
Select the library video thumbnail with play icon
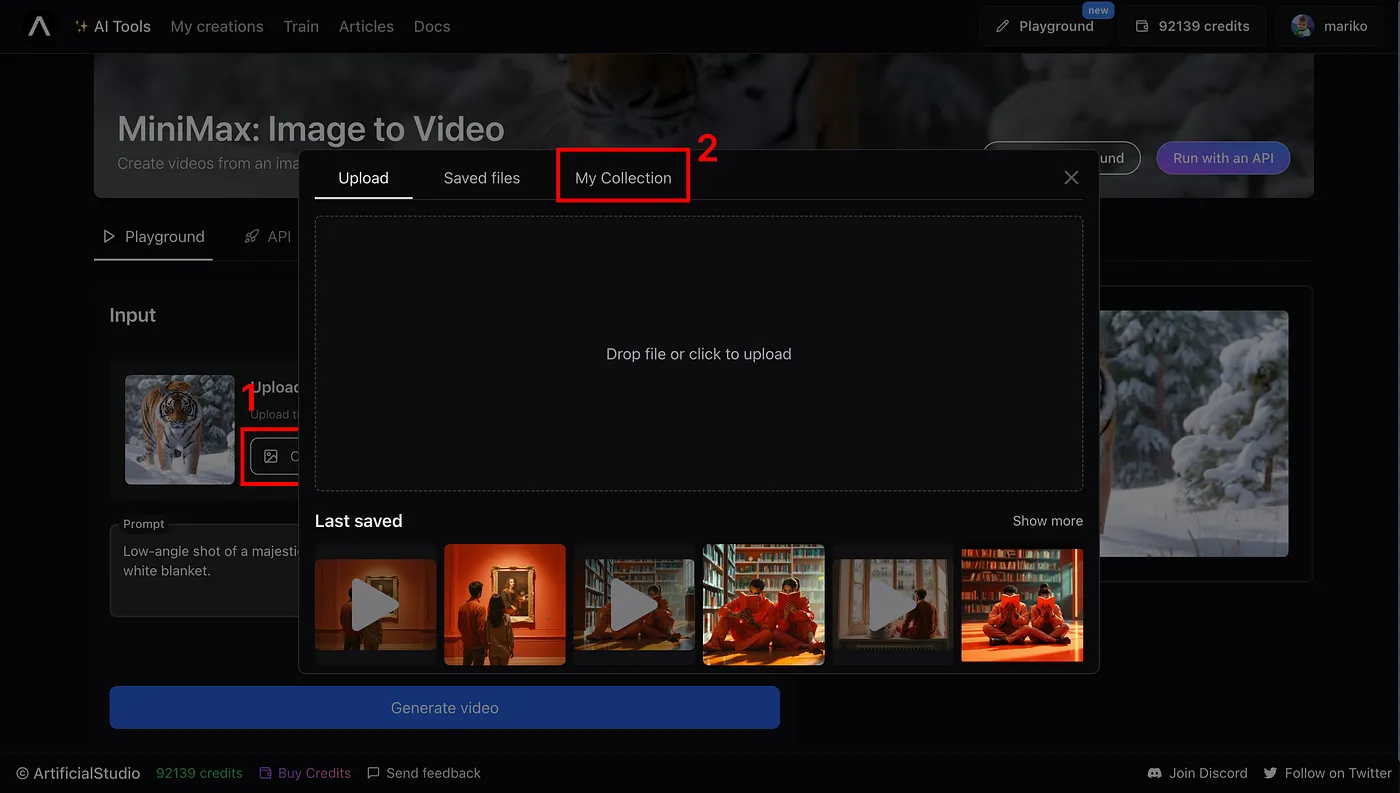634,605
